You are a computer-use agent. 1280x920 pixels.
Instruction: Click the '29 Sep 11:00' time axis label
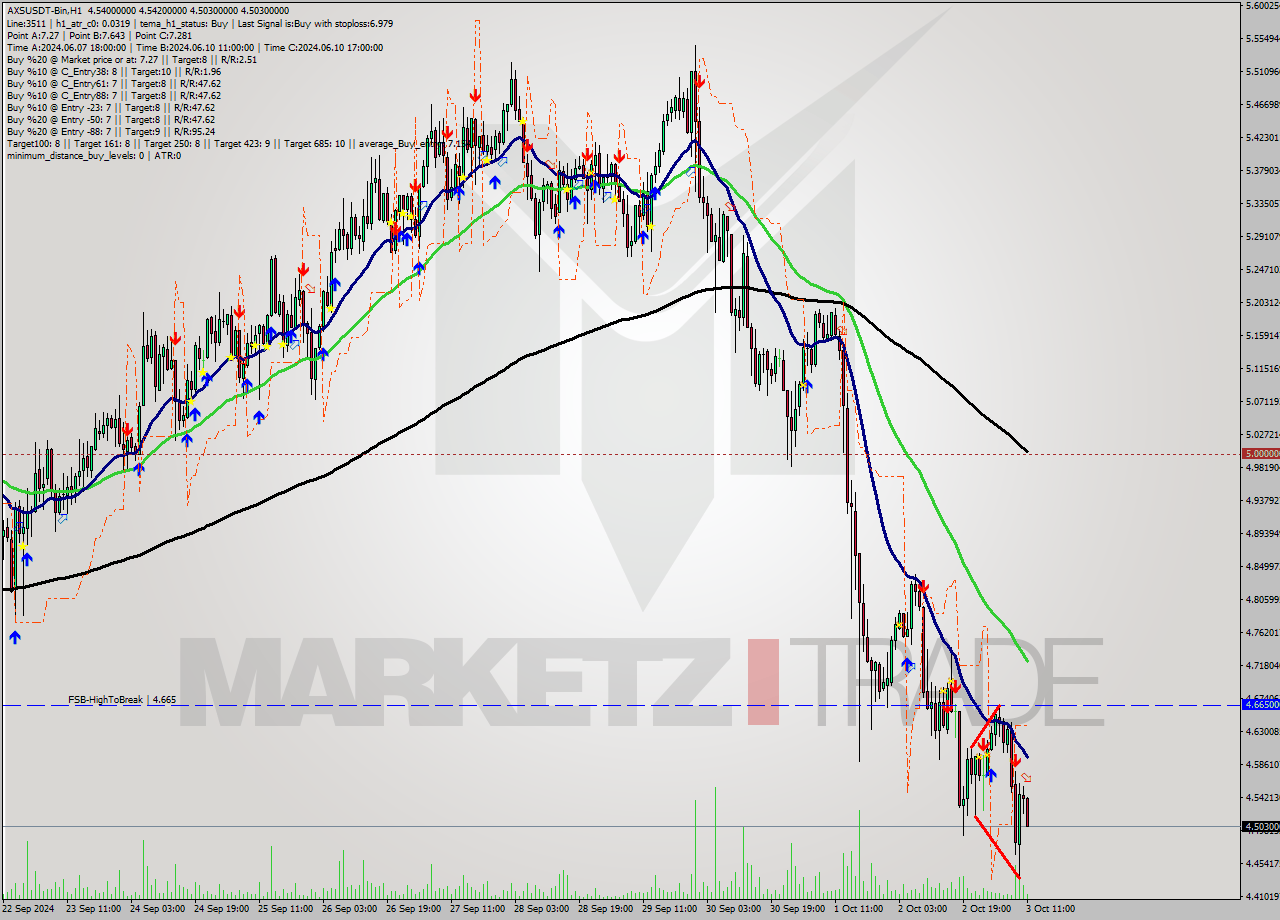(672, 909)
